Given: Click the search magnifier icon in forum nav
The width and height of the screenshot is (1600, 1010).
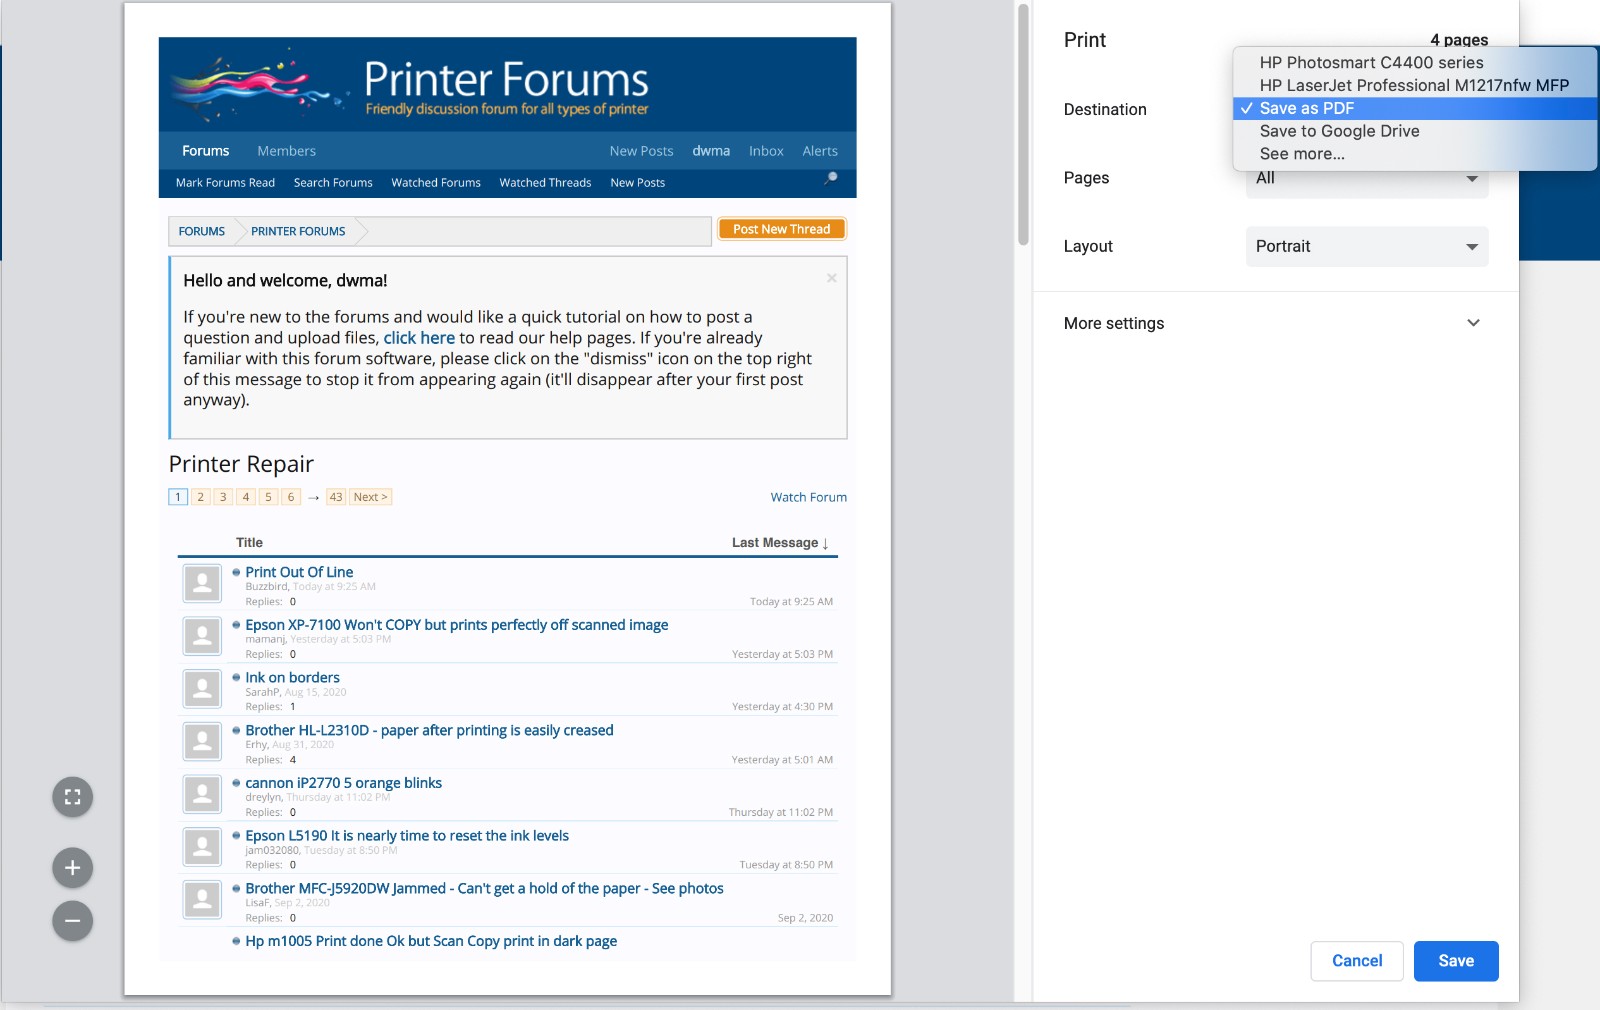Looking at the screenshot, I should coord(831,178).
